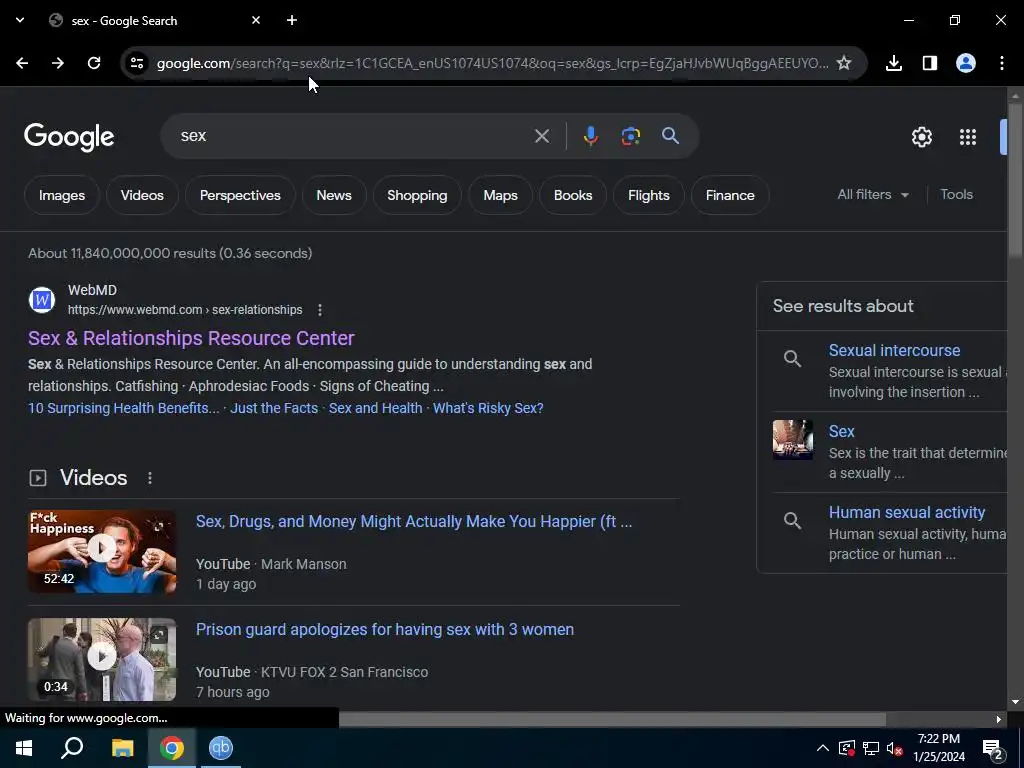Open the What's Risky Sex? sitelink
This screenshot has width=1024, height=768.
(488, 408)
